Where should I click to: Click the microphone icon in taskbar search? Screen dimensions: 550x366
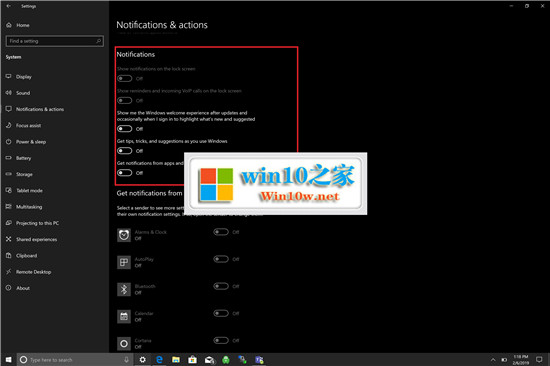(126, 360)
